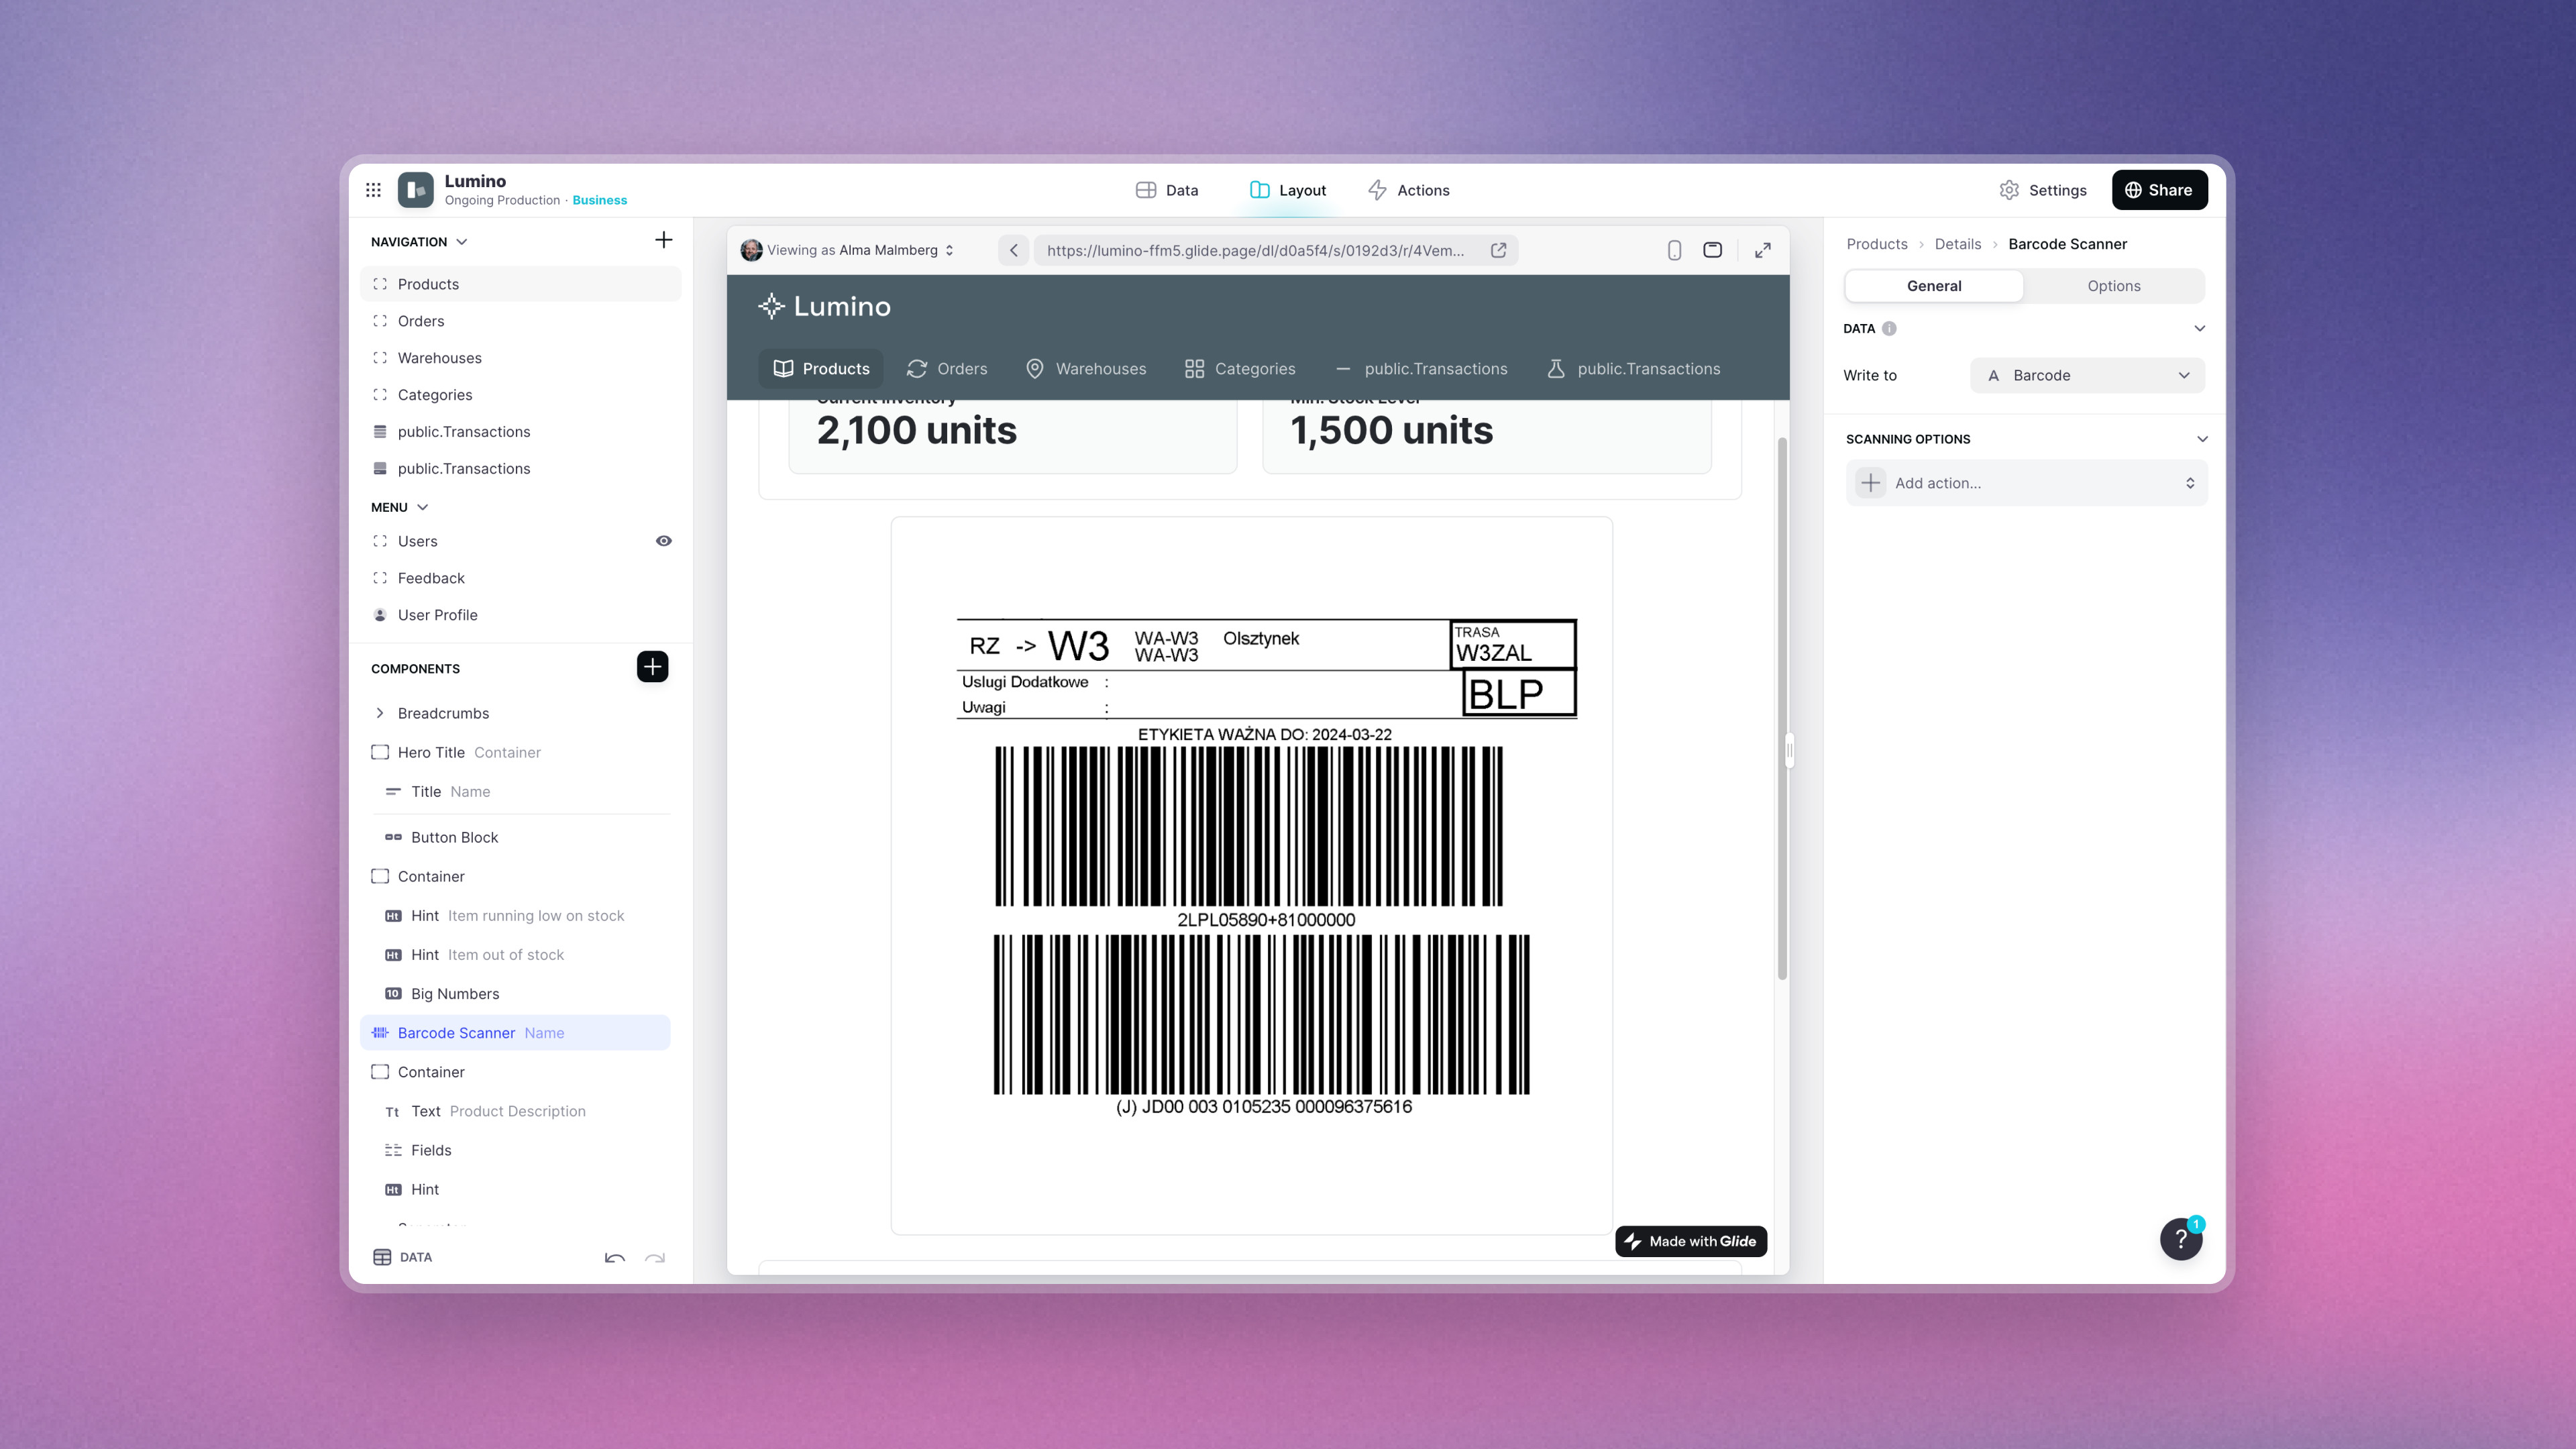
Task: Expand the Breadcrumbs component
Action: [x=379, y=713]
